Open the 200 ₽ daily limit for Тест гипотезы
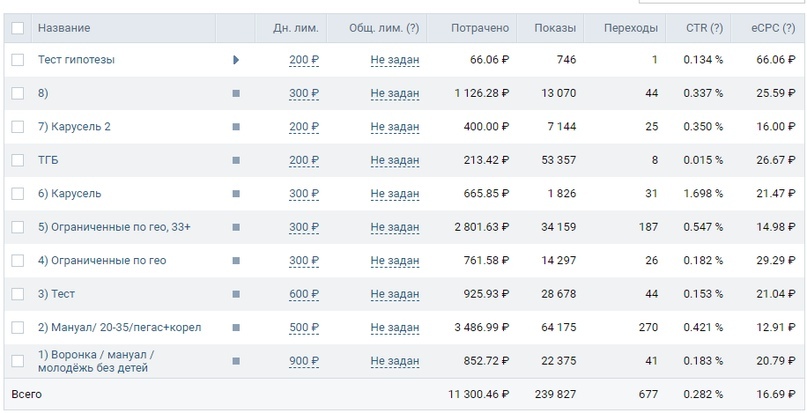Screen dimensions: 807x413 304,60
